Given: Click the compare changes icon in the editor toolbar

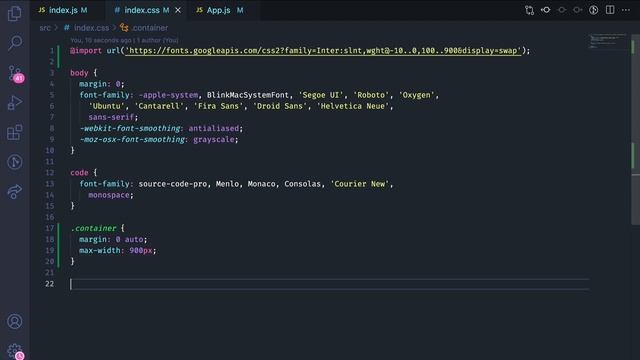Looking at the screenshot, I should (529, 10).
